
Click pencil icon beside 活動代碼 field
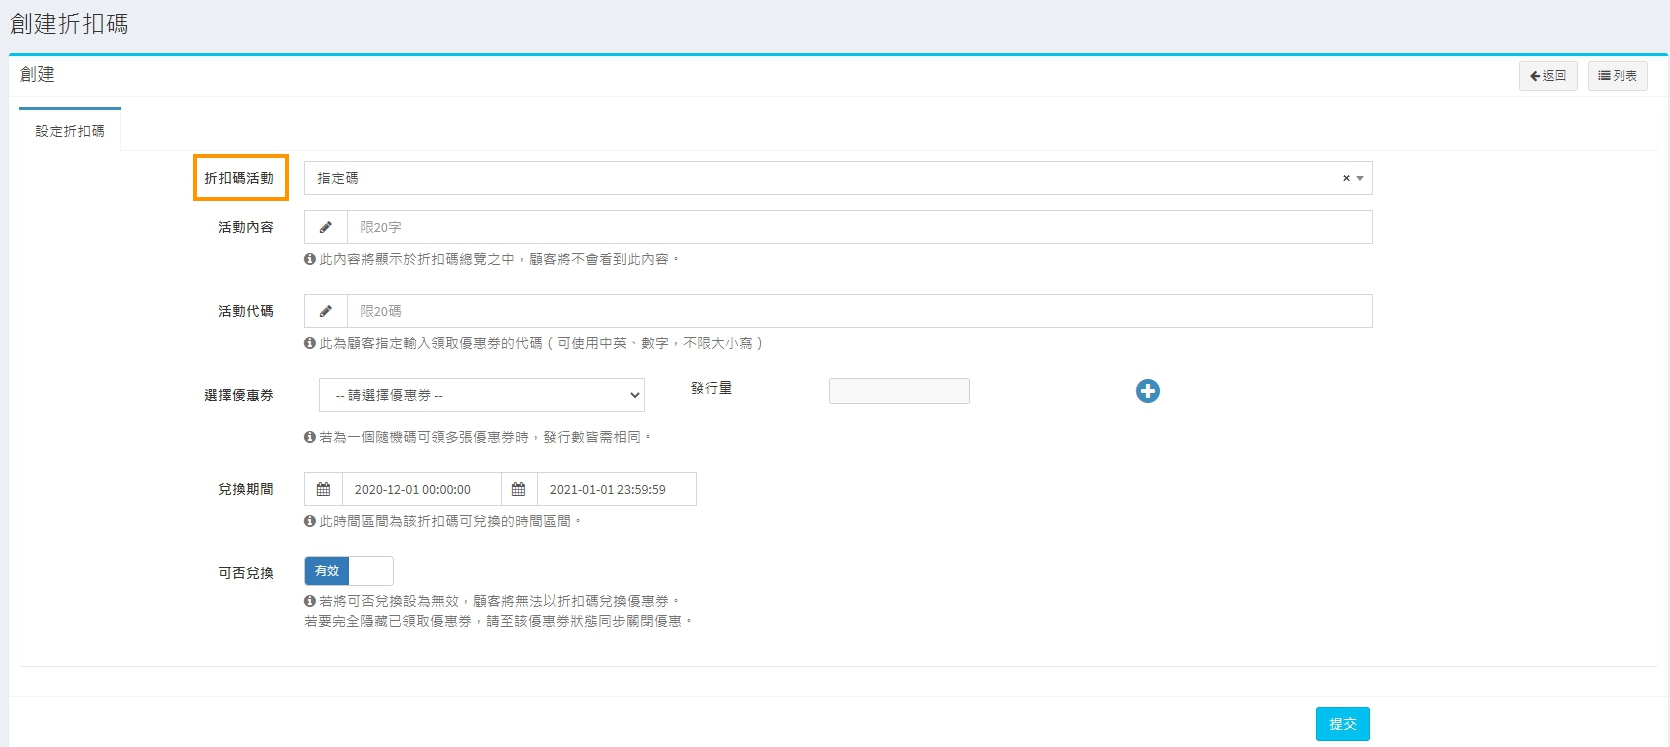click(325, 312)
